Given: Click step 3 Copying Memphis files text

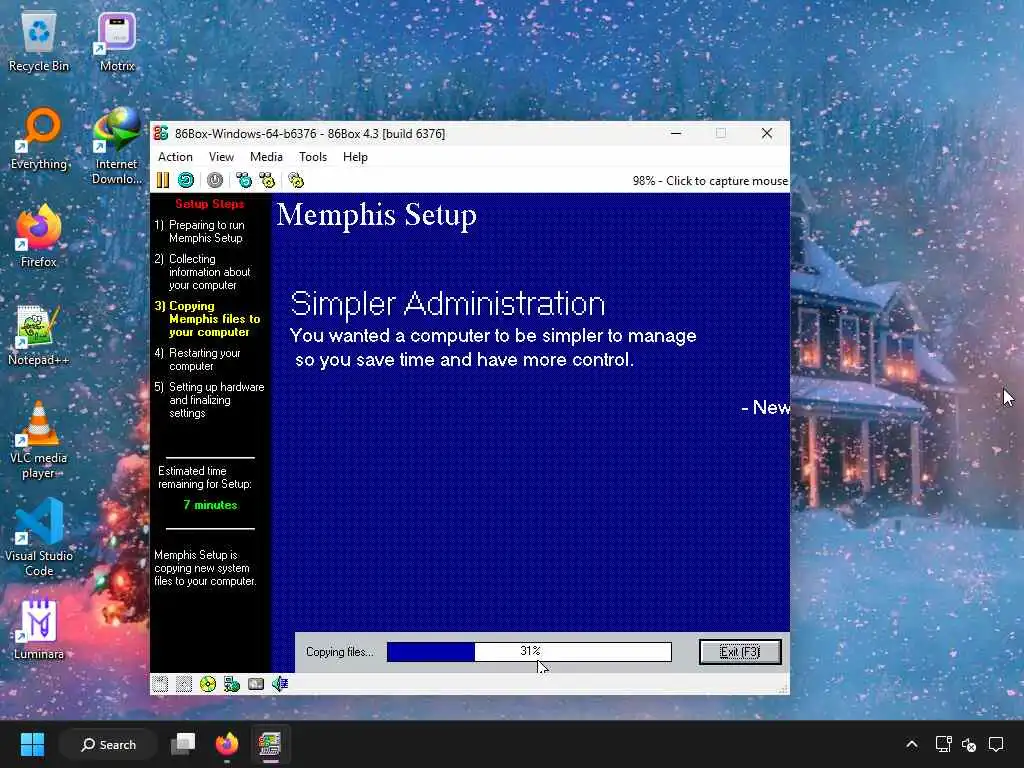Looking at the screenshot, I should click(x=207, y=319).
